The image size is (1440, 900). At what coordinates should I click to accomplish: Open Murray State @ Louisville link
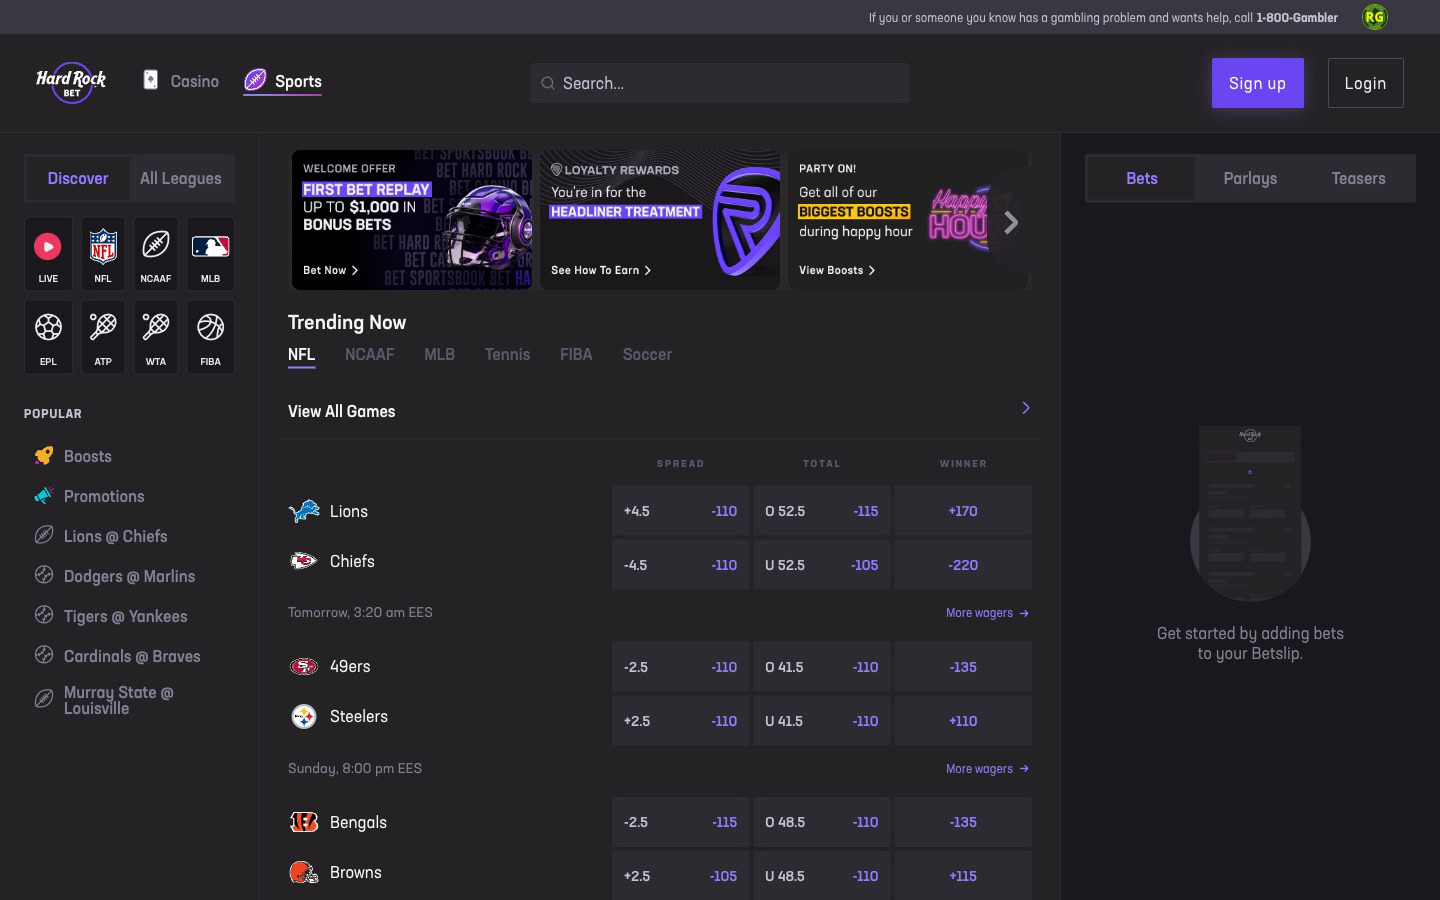click(118, 700)
